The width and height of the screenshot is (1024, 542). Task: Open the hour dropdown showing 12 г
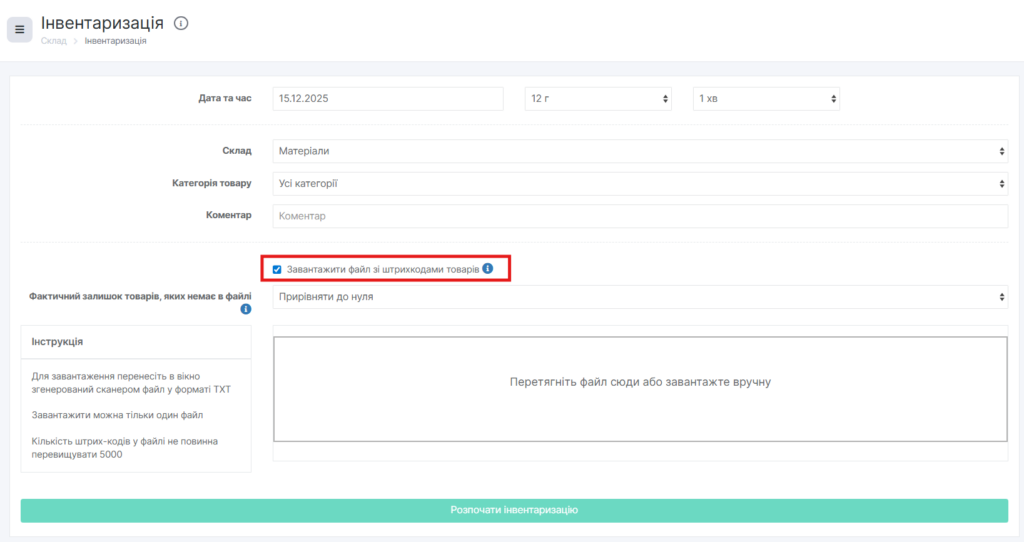click(597, 99)
